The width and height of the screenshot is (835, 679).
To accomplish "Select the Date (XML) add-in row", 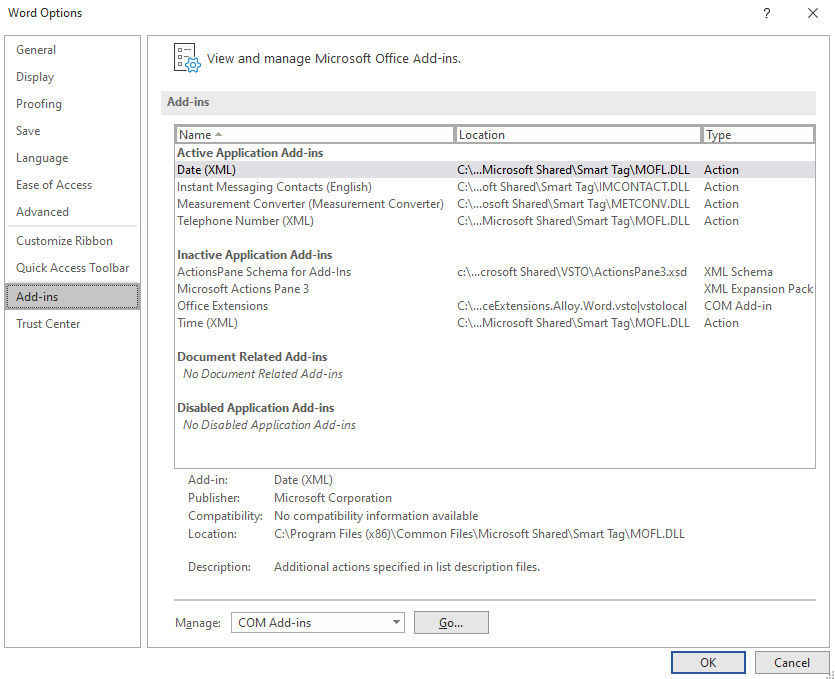I will pyautogui.click(x=495, y=170).
